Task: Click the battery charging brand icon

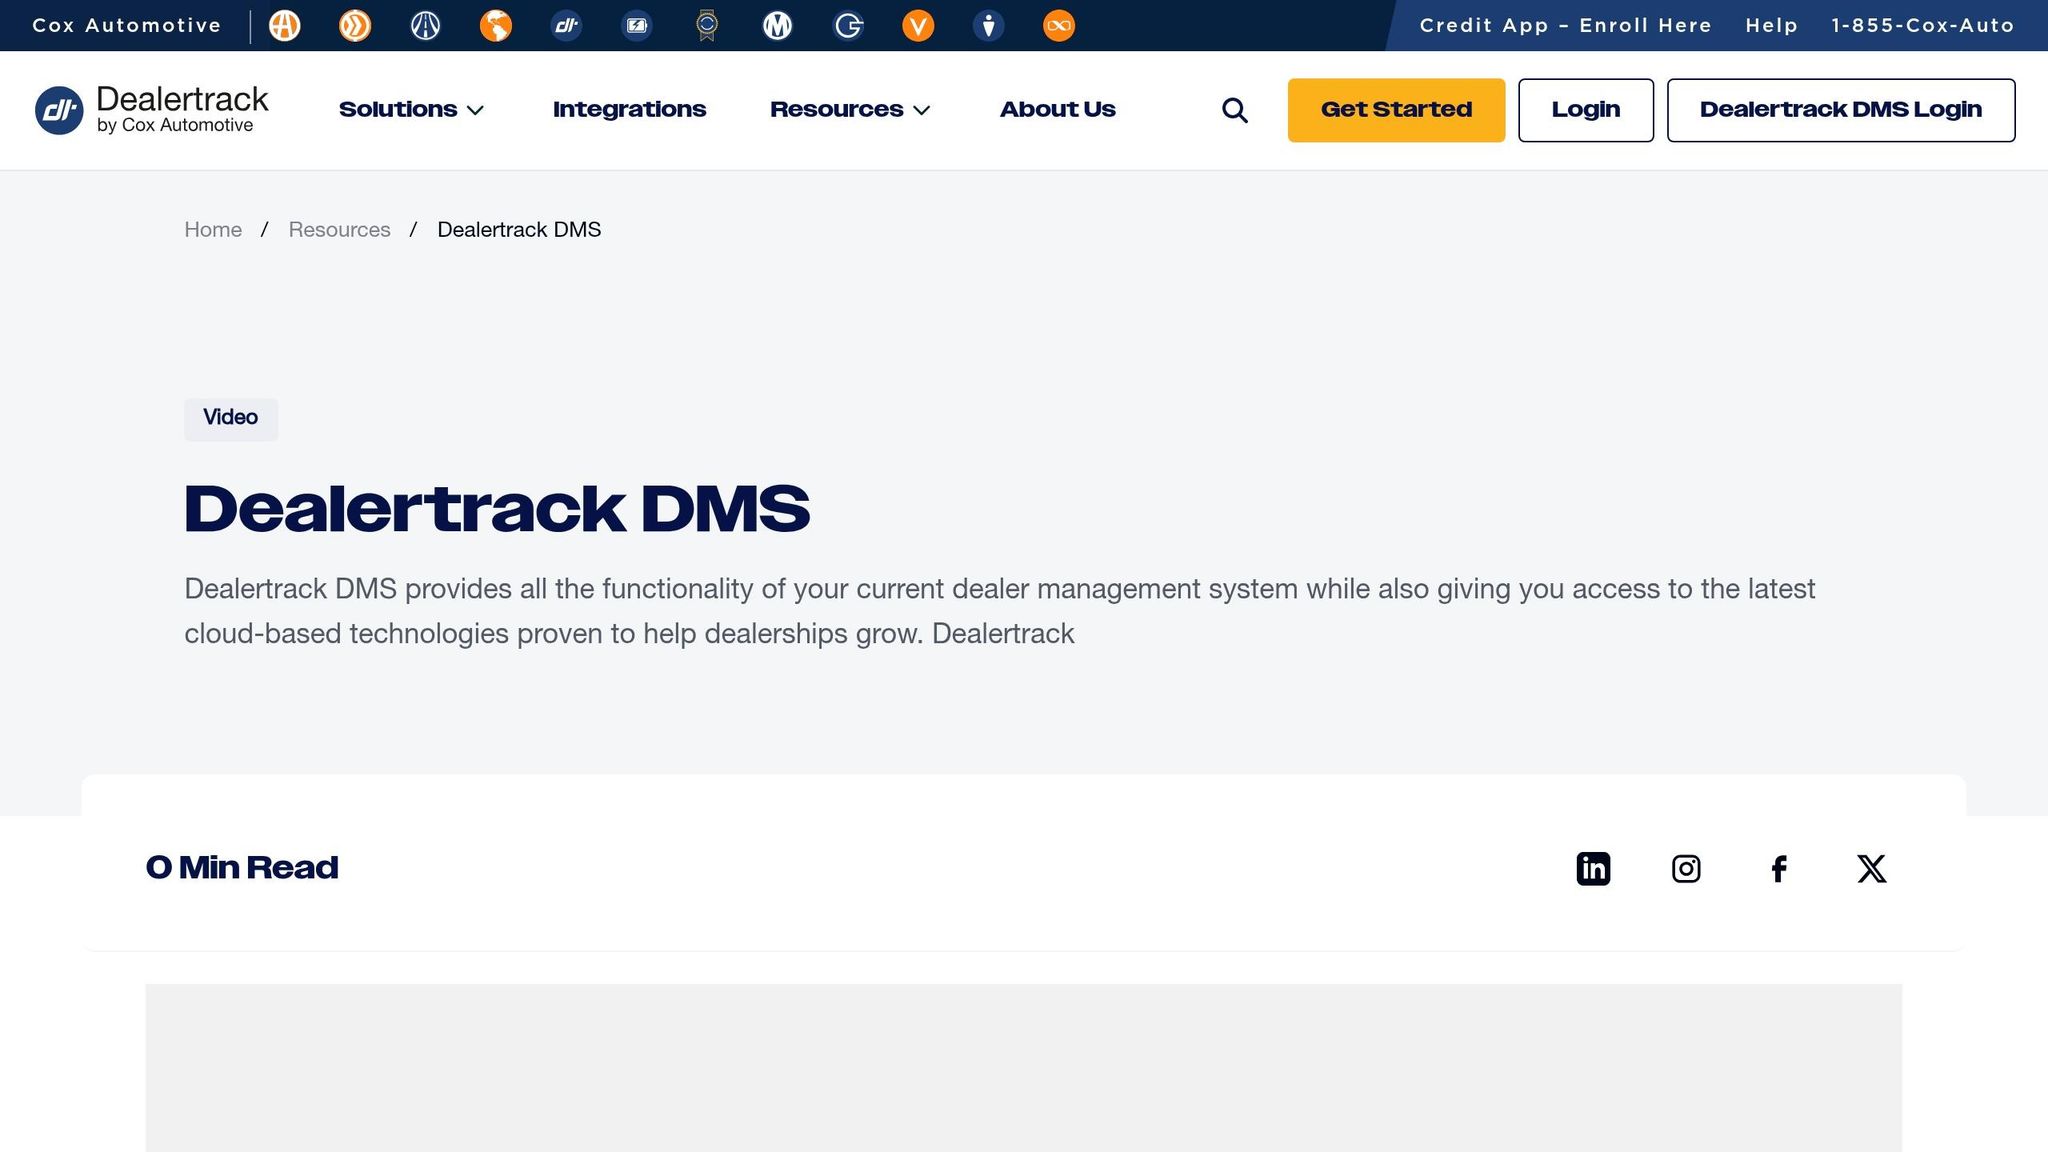Action: pyautogui.click(x=637, y=26)
